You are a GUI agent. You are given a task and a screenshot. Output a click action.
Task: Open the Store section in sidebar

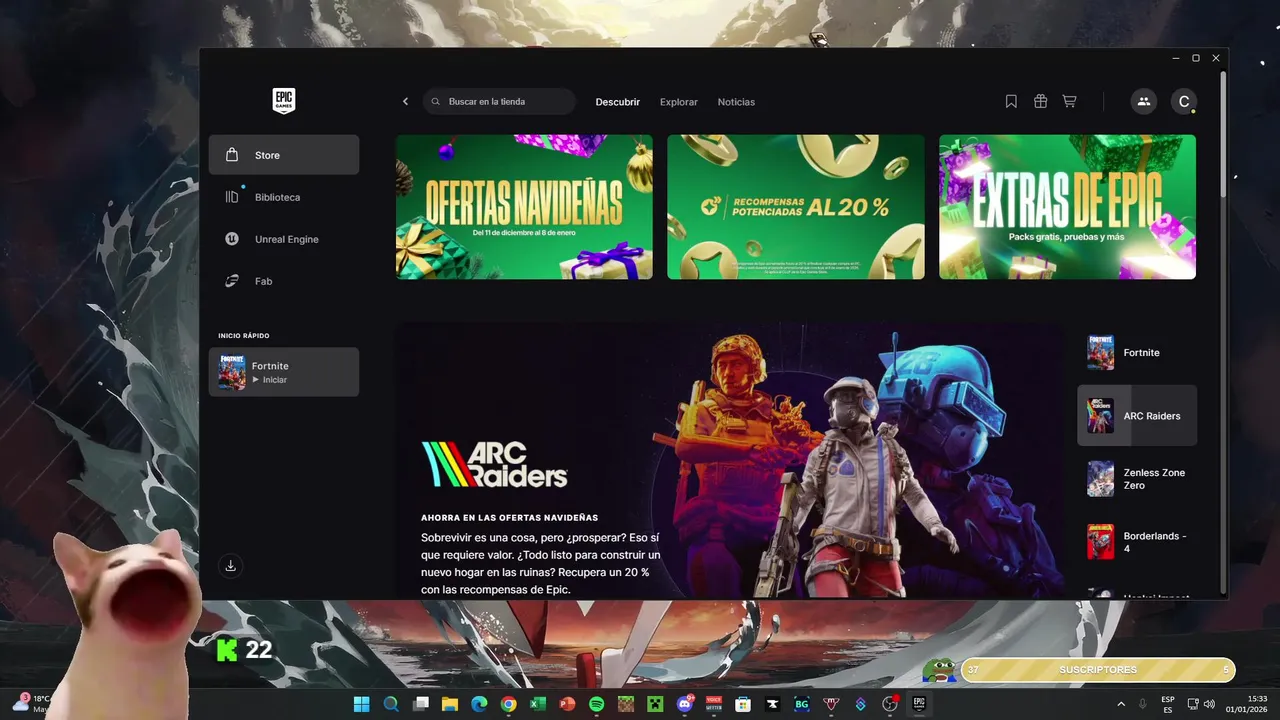click(x=284, y=155)
